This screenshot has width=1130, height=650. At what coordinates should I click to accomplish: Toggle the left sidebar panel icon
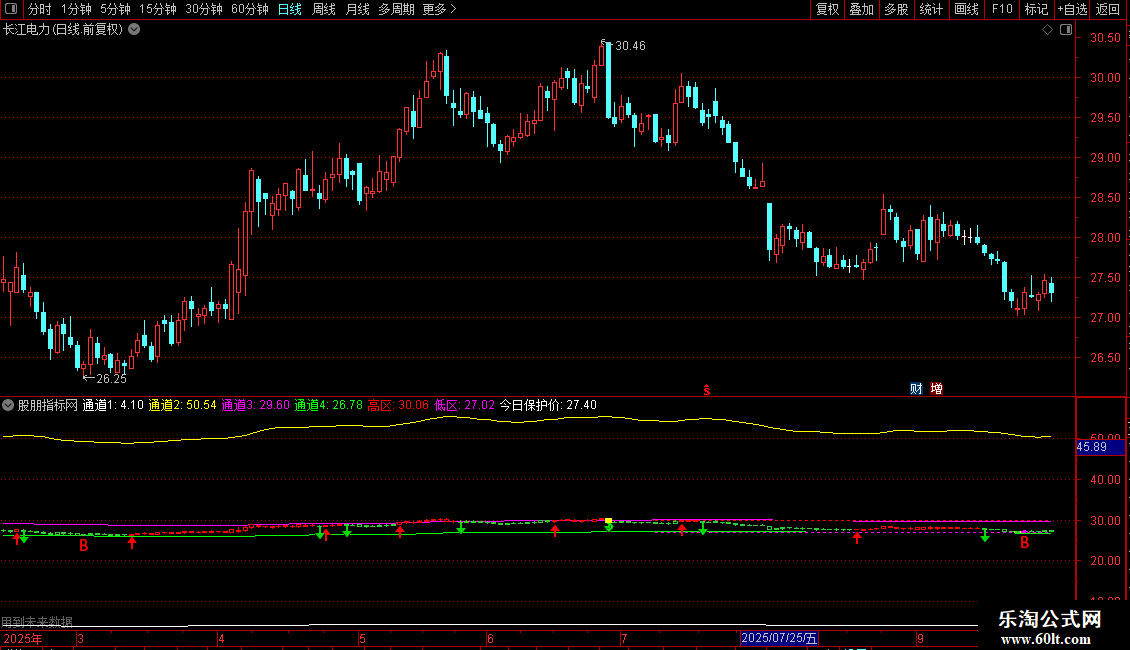[11, 9]
